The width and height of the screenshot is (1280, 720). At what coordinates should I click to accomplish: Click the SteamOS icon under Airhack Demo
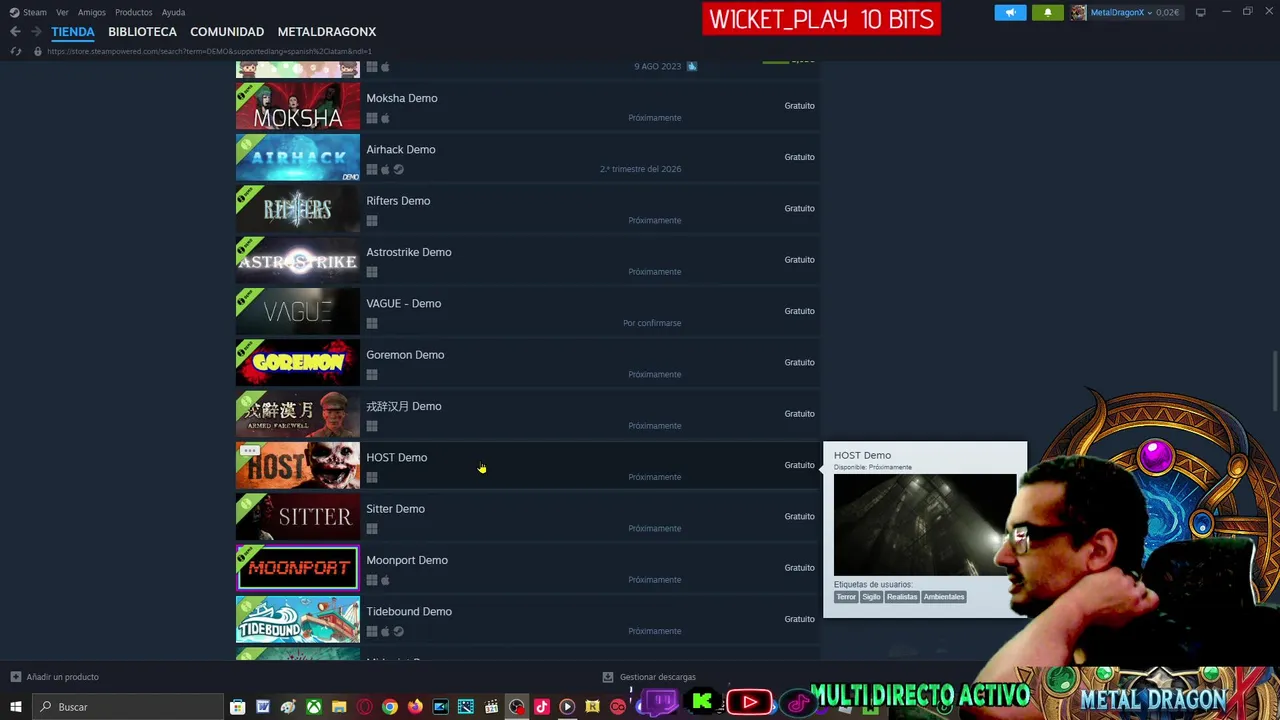(x=398, y=170)
